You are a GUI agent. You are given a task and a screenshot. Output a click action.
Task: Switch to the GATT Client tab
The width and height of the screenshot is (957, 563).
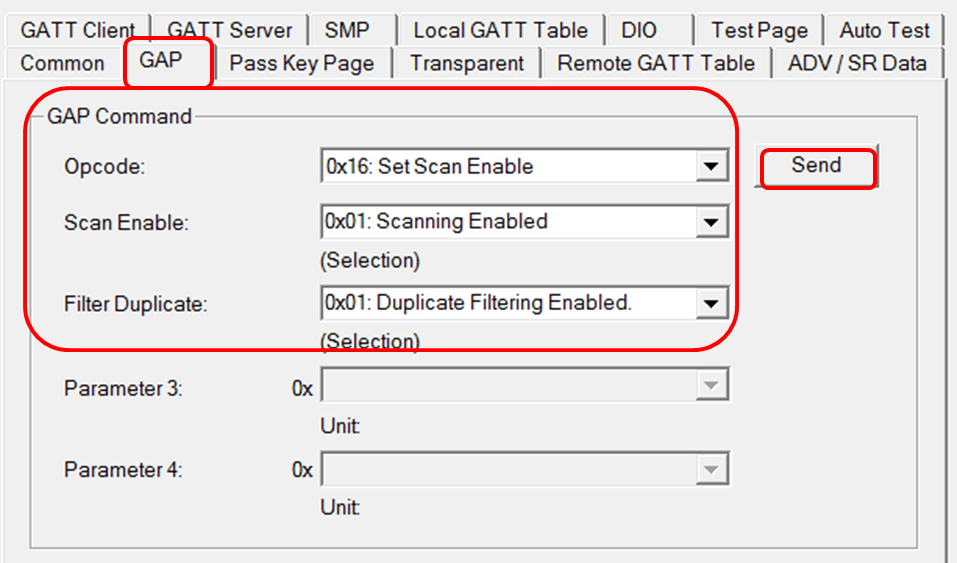point(78,30)
